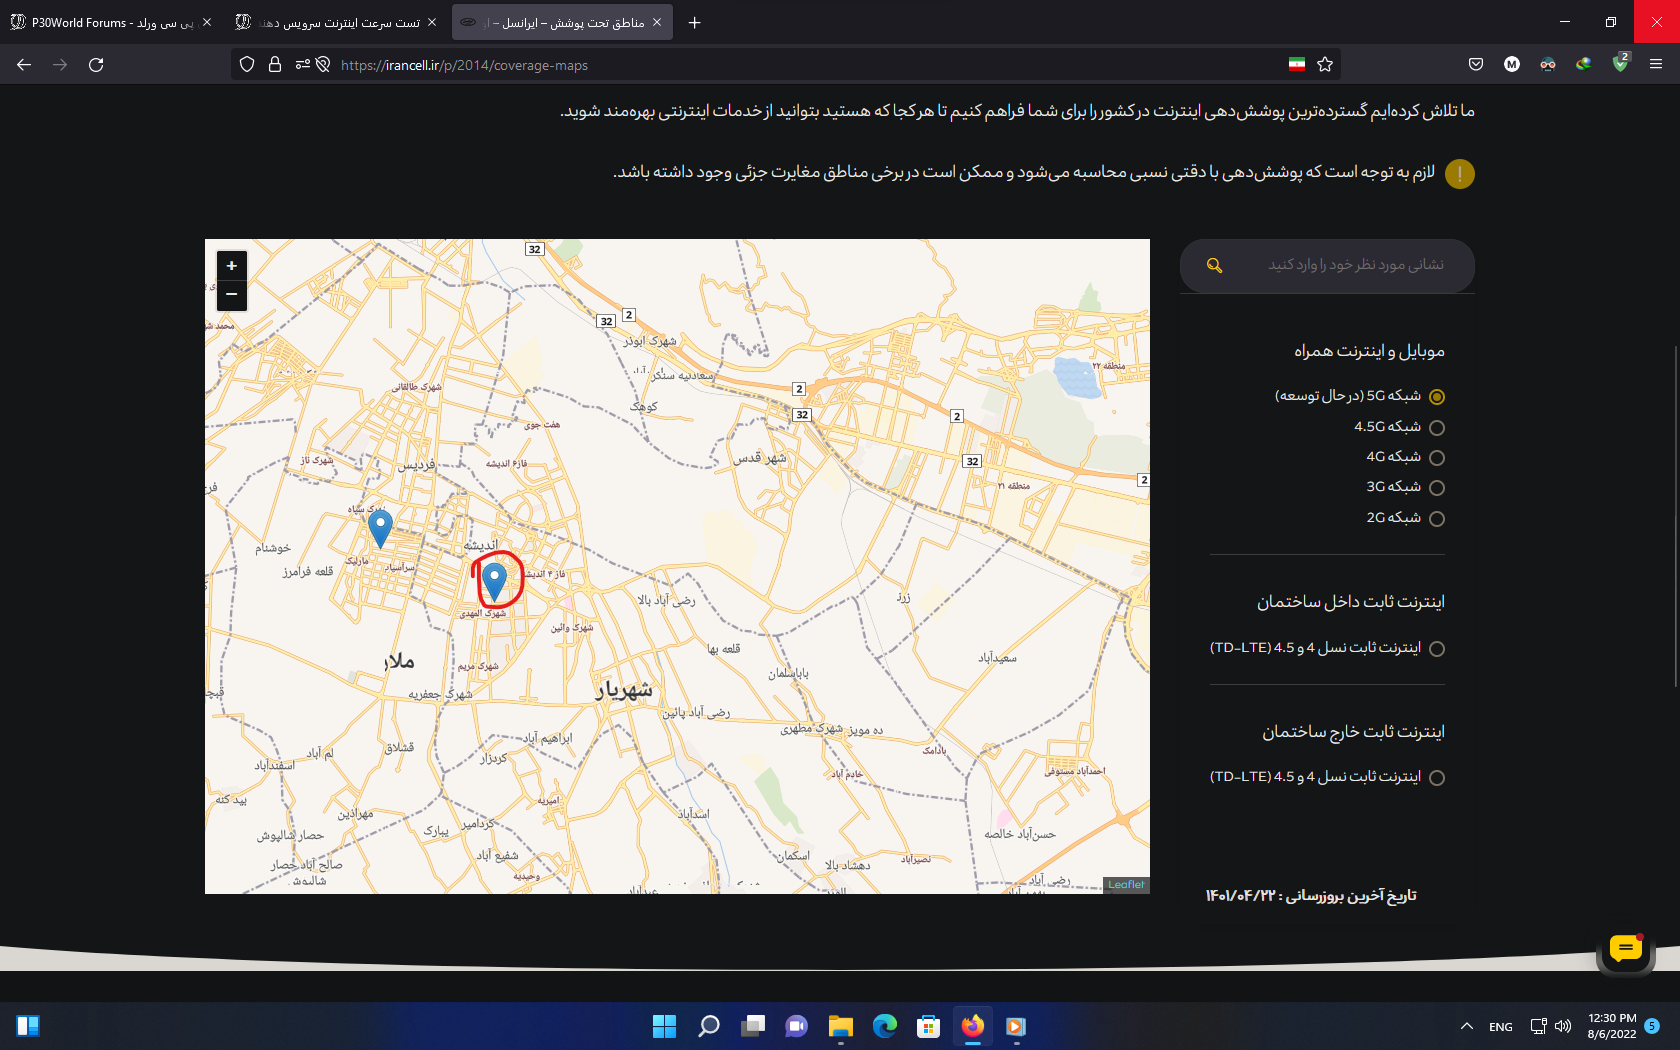
Task: Save page to Pocket
Action: (x=1476, y=64)
